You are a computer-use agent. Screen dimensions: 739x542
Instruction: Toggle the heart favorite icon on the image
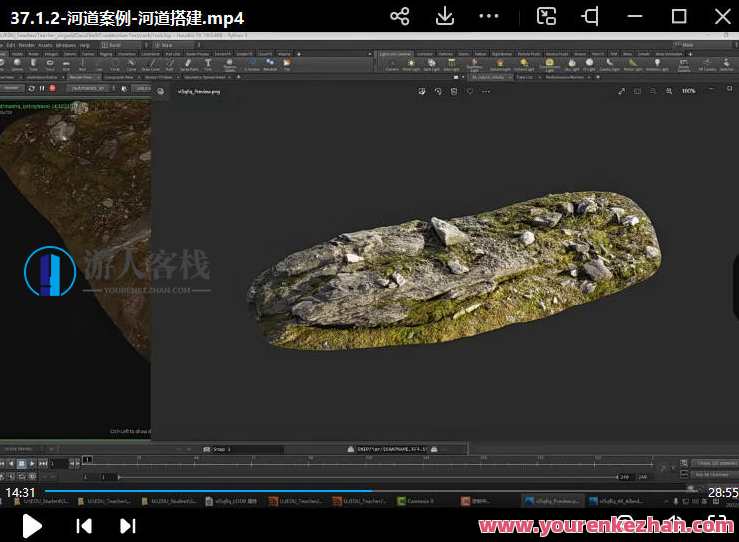click(470, 92)
